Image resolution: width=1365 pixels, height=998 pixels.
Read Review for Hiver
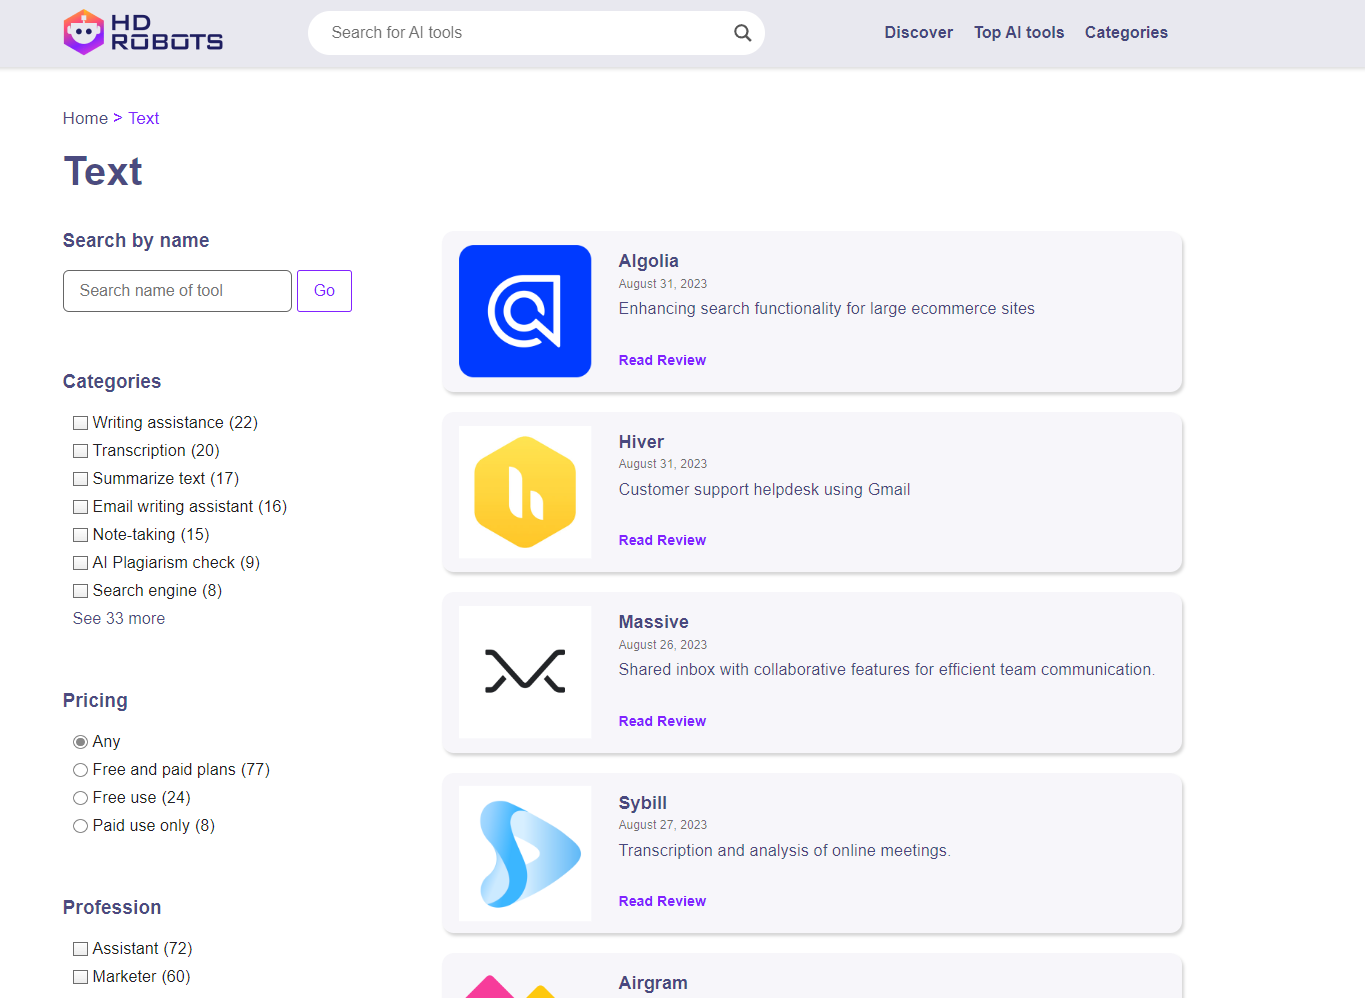pyautogui.click(x=662, y=540)
